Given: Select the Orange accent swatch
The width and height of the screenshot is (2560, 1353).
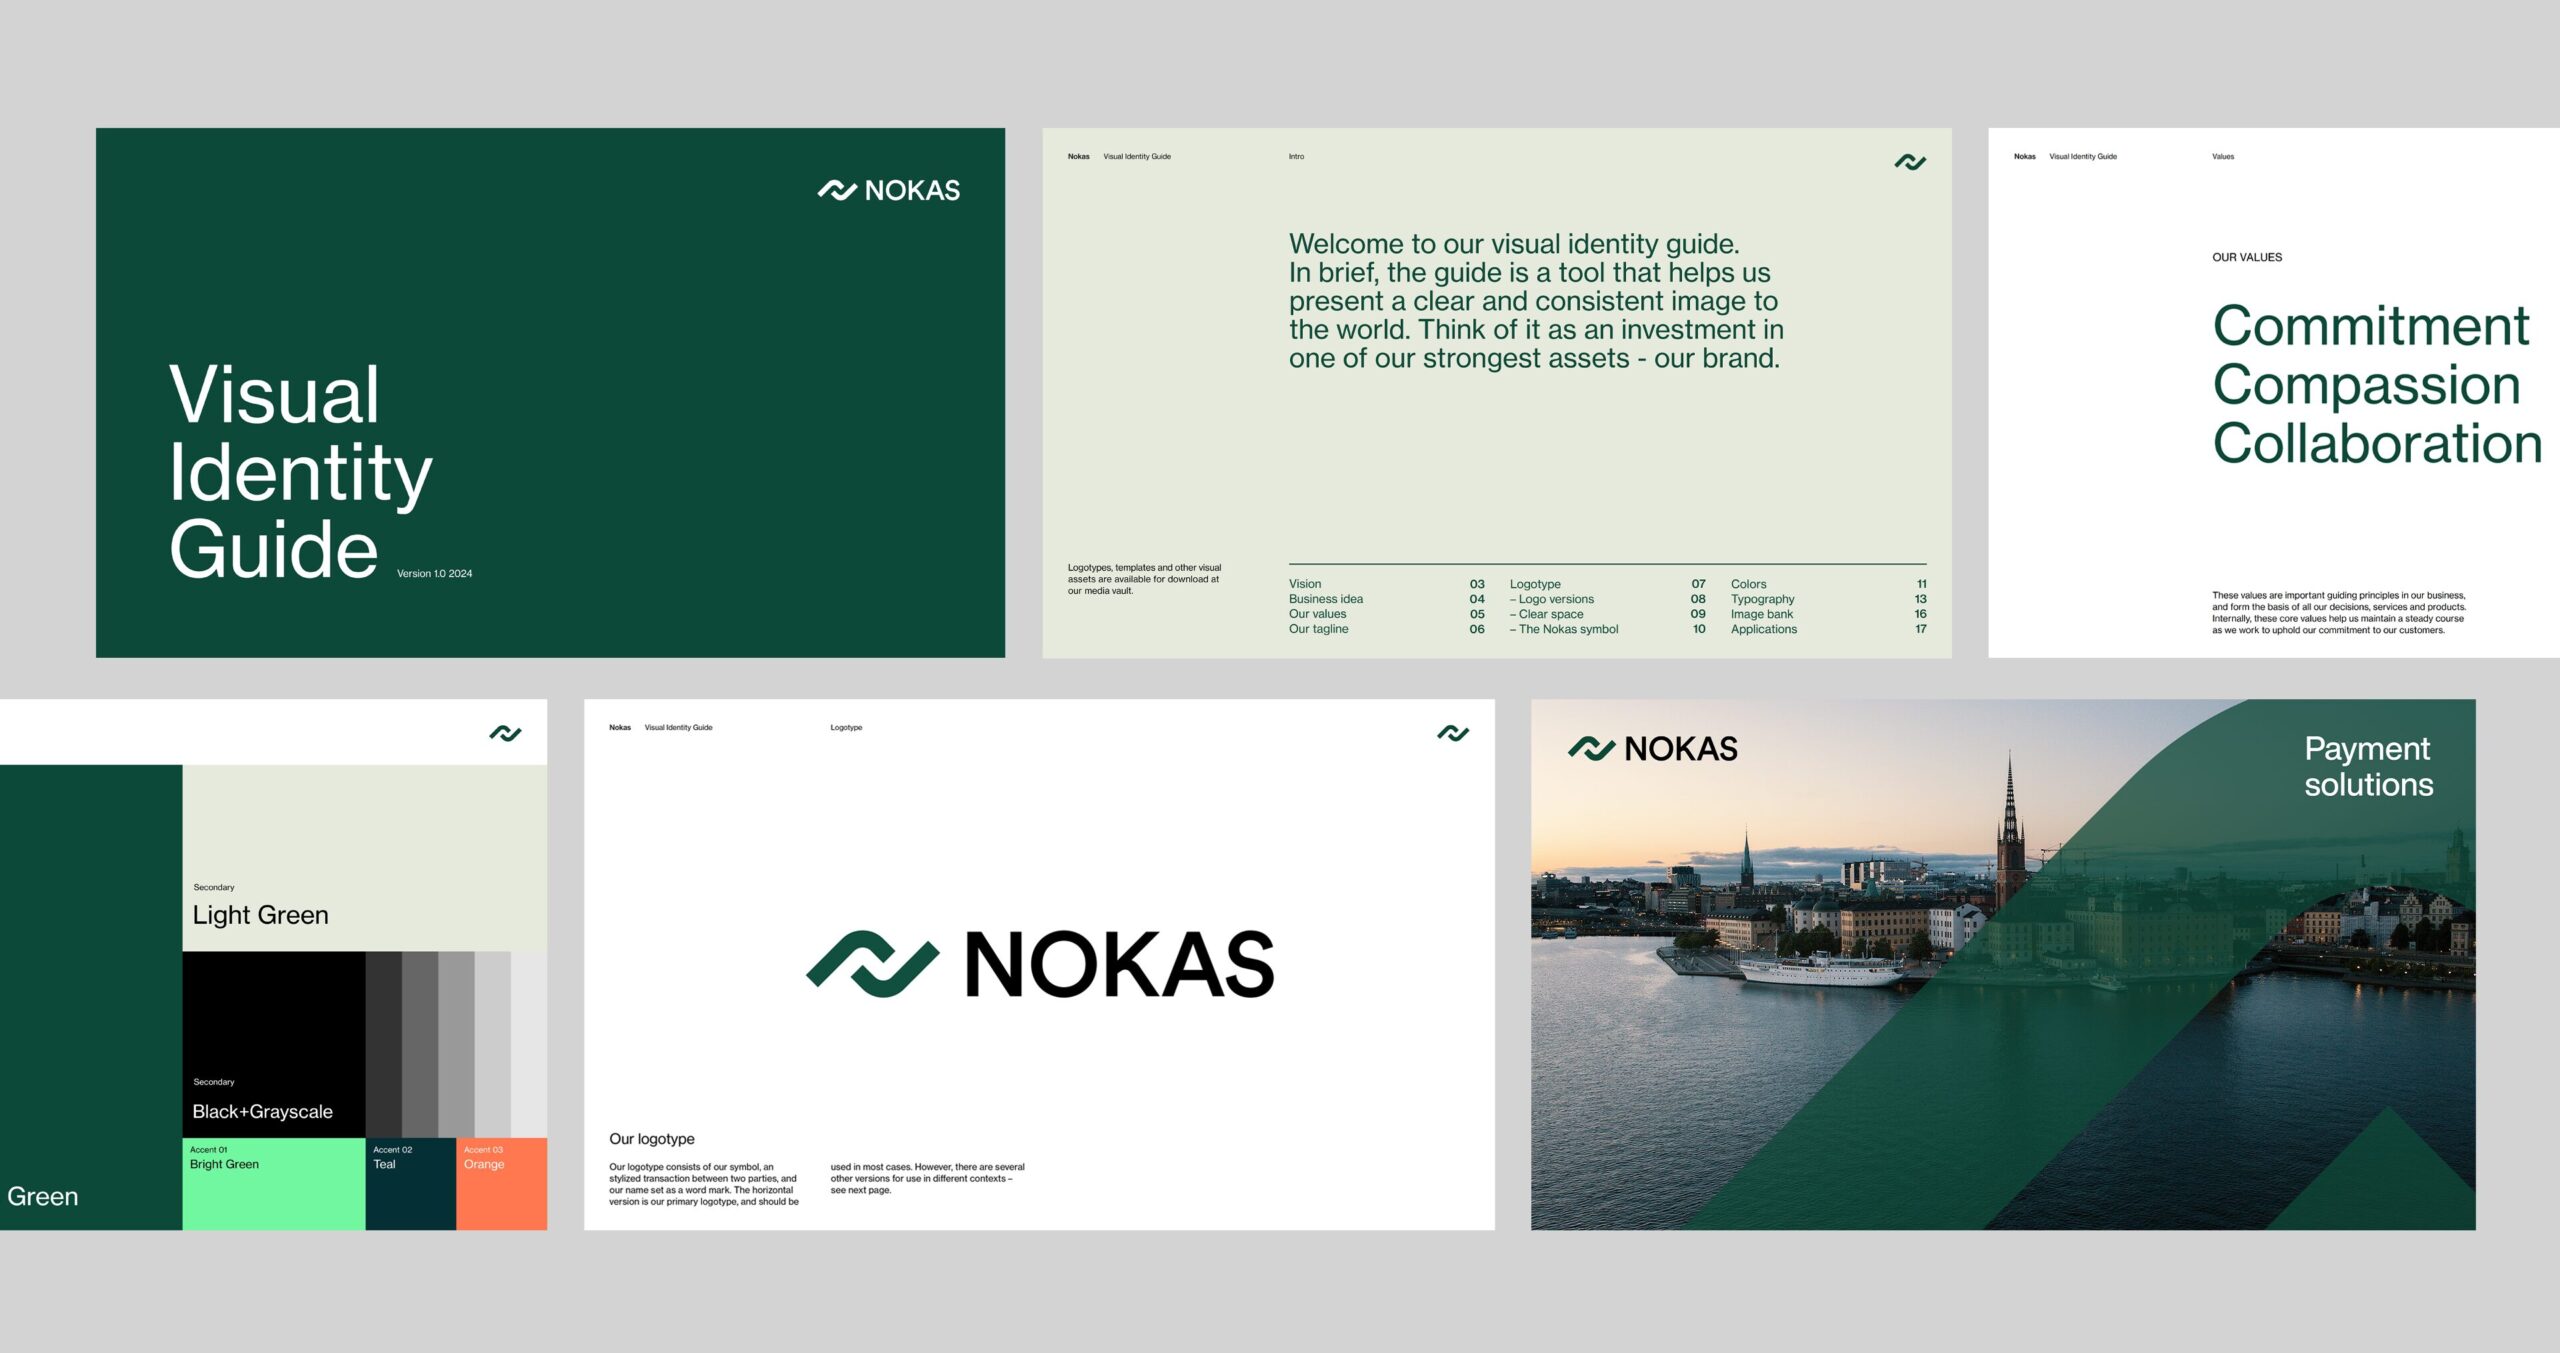Looking at the screenshot, I should [x=501, y=1185].
